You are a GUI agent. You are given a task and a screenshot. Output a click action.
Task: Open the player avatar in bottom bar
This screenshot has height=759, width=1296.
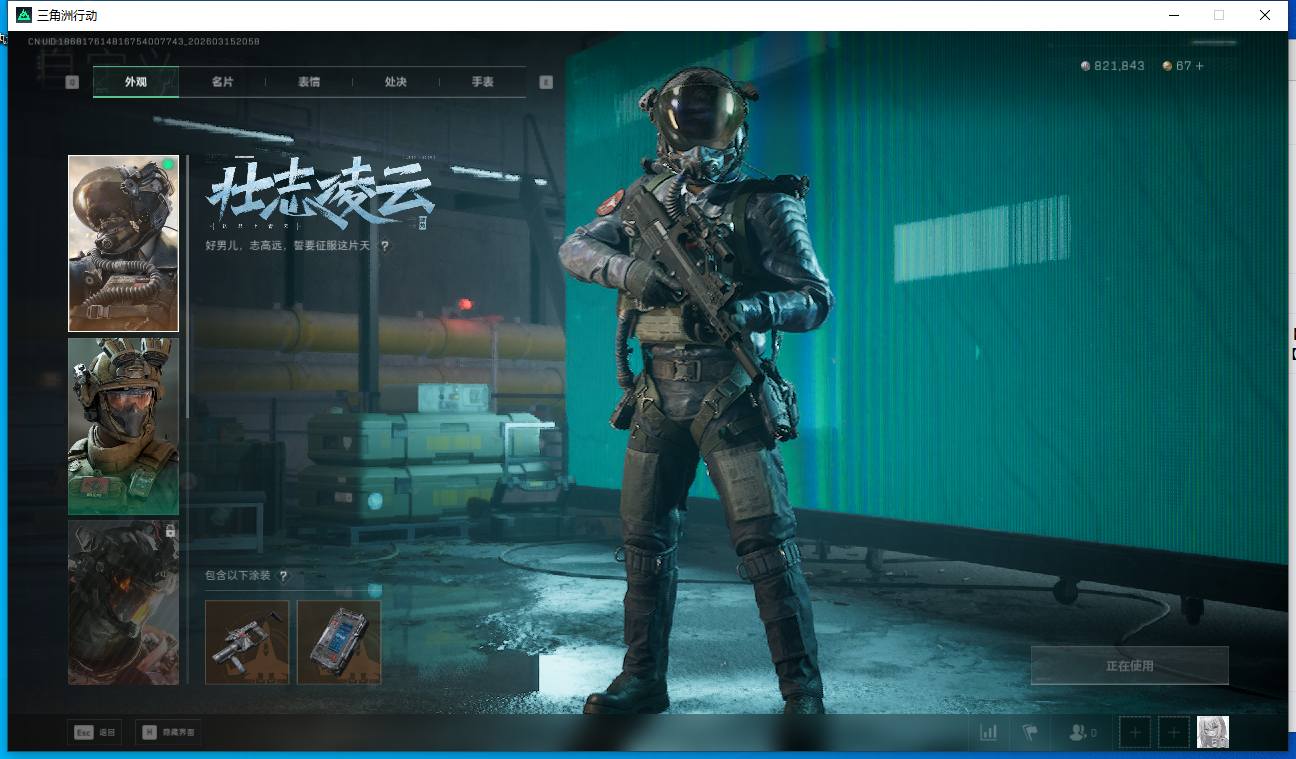(1213, 732)
